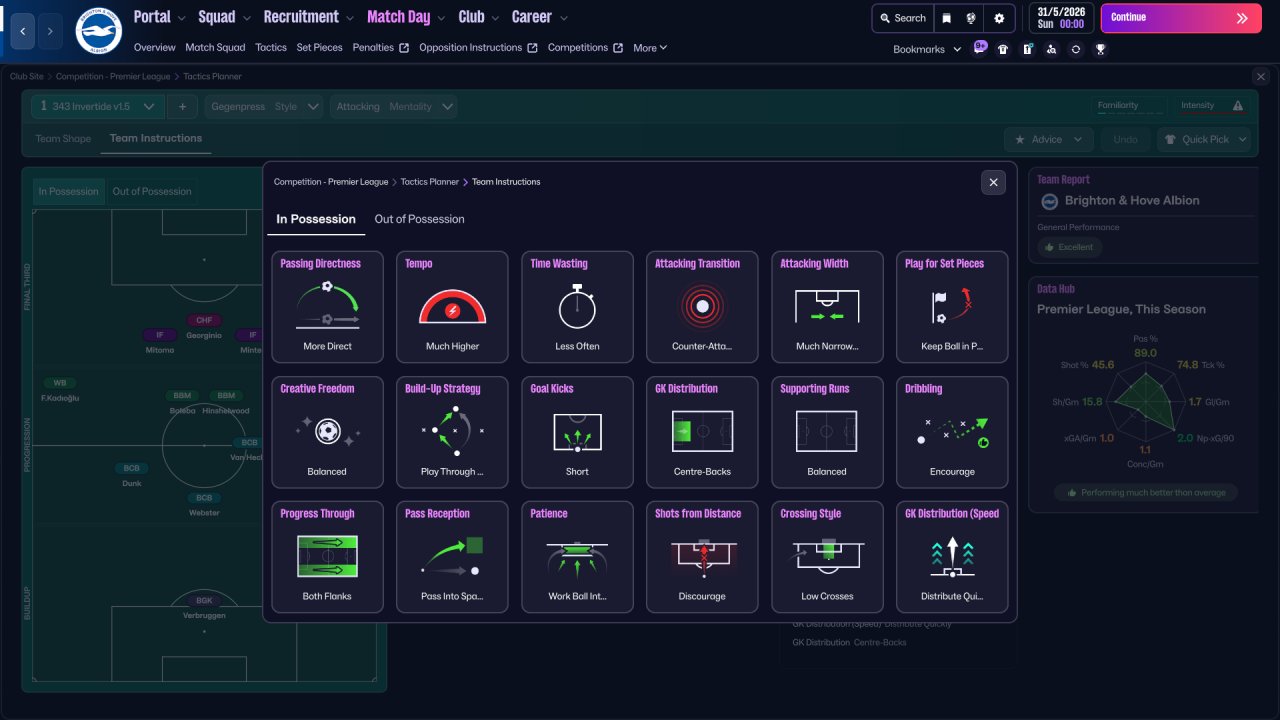Image resolution: width=1280 pixels, height=720 pixels.
Task: Expand the Club menu
Action: tap(479, 17)
